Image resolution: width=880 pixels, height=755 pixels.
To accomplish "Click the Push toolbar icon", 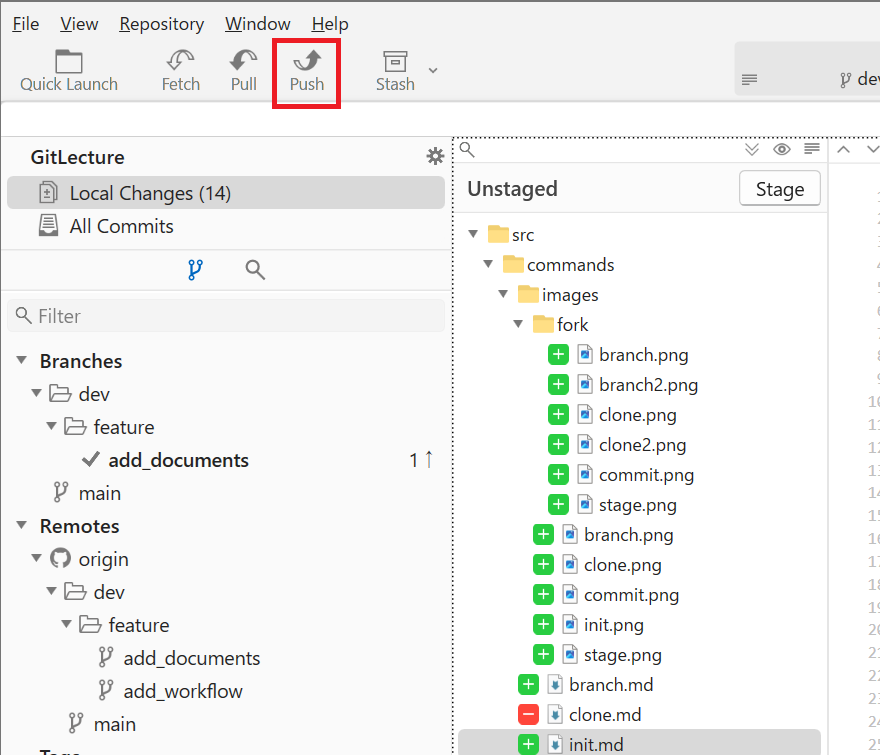I will pos(307,62).
